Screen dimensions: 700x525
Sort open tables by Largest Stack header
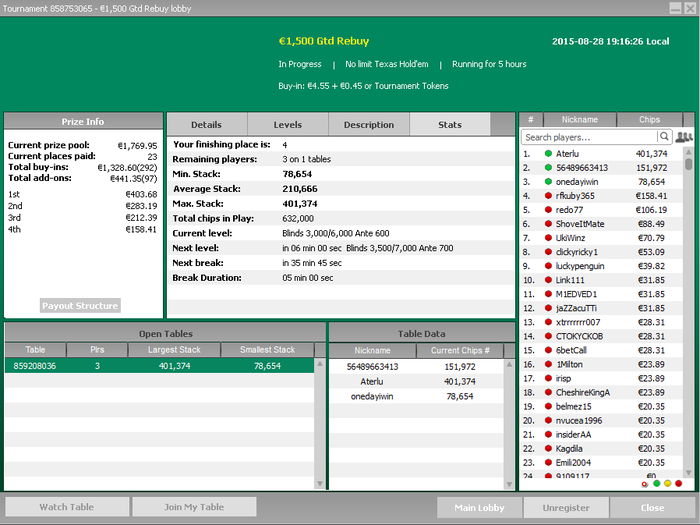tap(175, 350)
